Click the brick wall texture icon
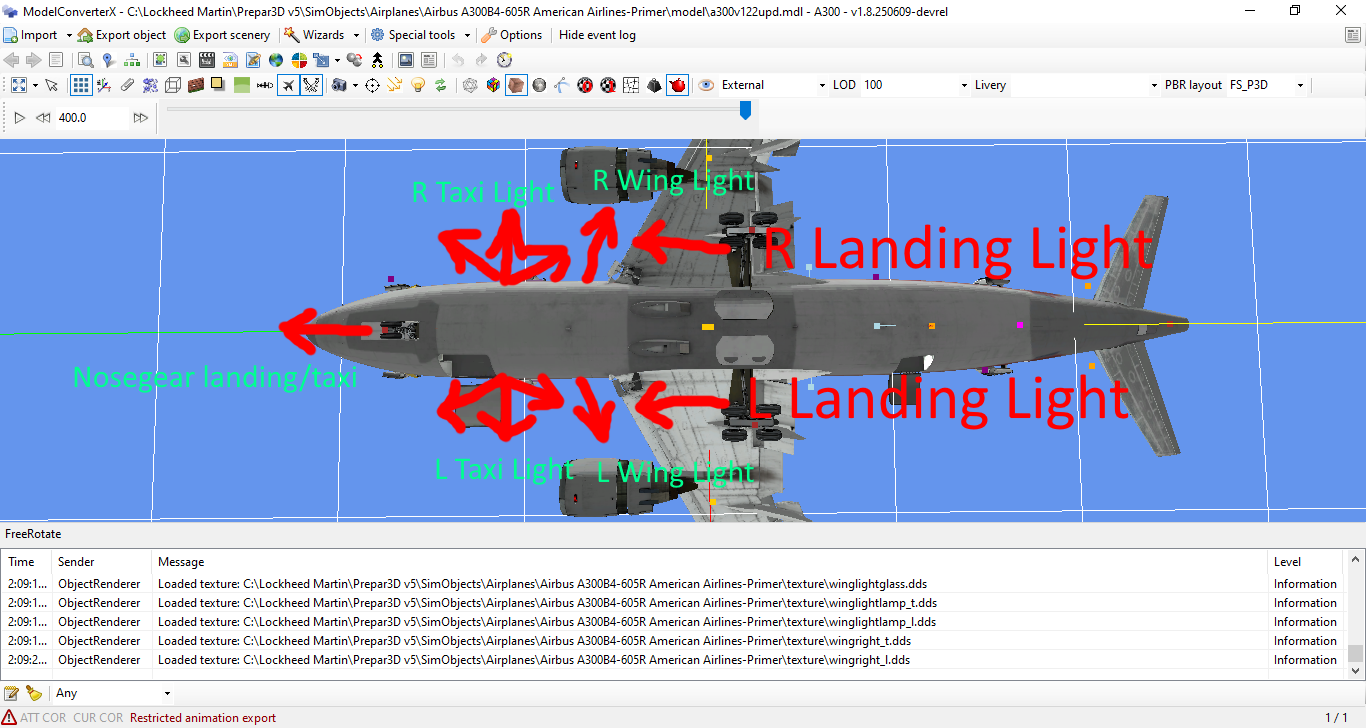This screenshot has height=728, width=1366. coord(196,85)
